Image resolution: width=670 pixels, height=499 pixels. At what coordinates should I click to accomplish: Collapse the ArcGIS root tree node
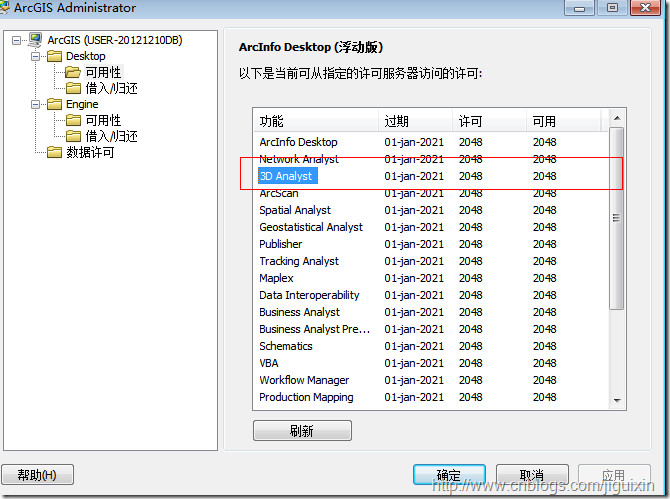click(x=17, y=41)
